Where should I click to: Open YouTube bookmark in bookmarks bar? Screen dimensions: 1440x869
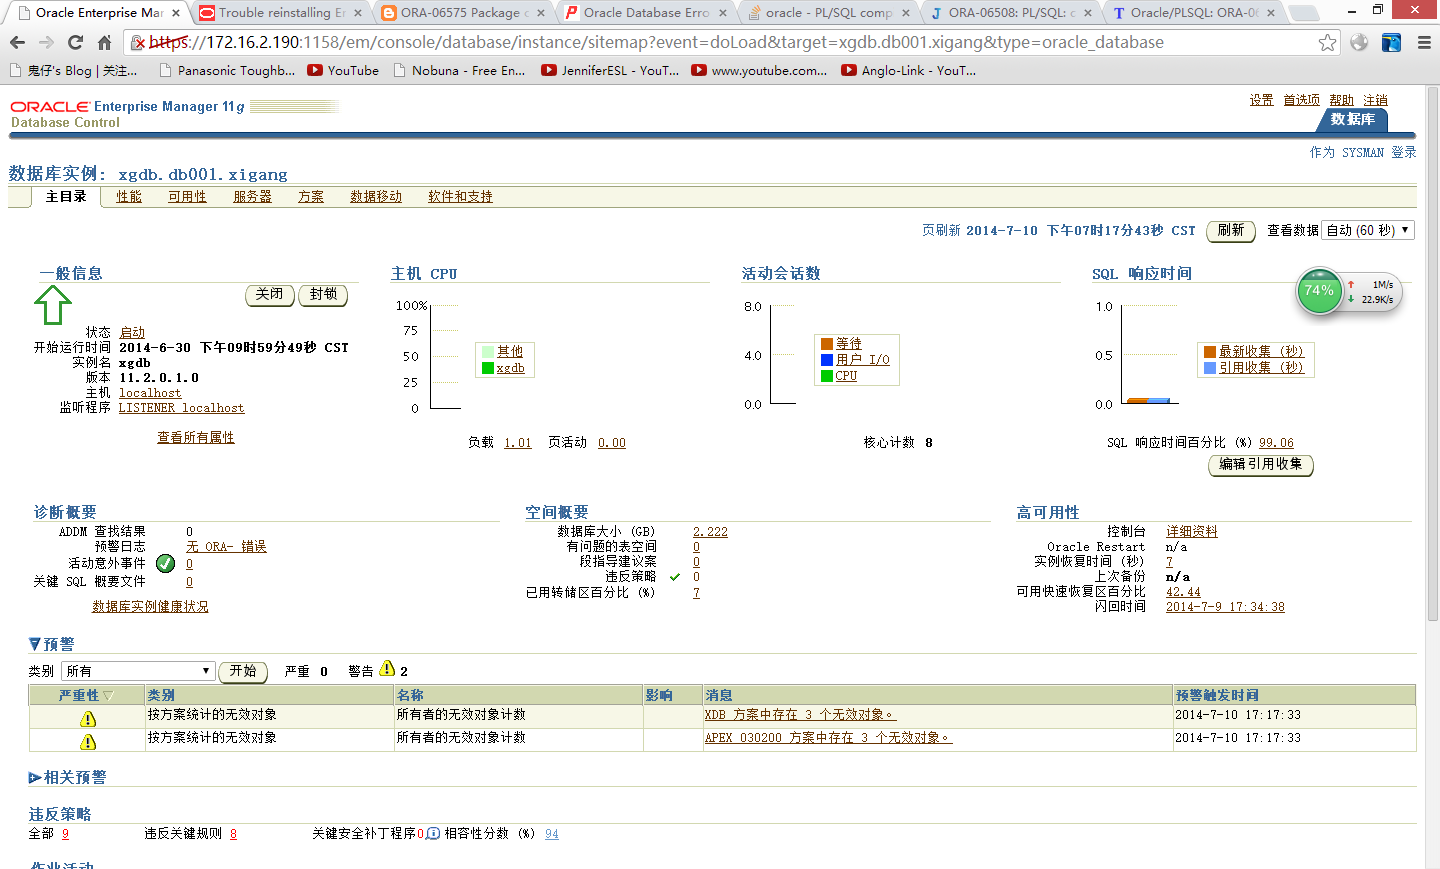tap(343, 71)
